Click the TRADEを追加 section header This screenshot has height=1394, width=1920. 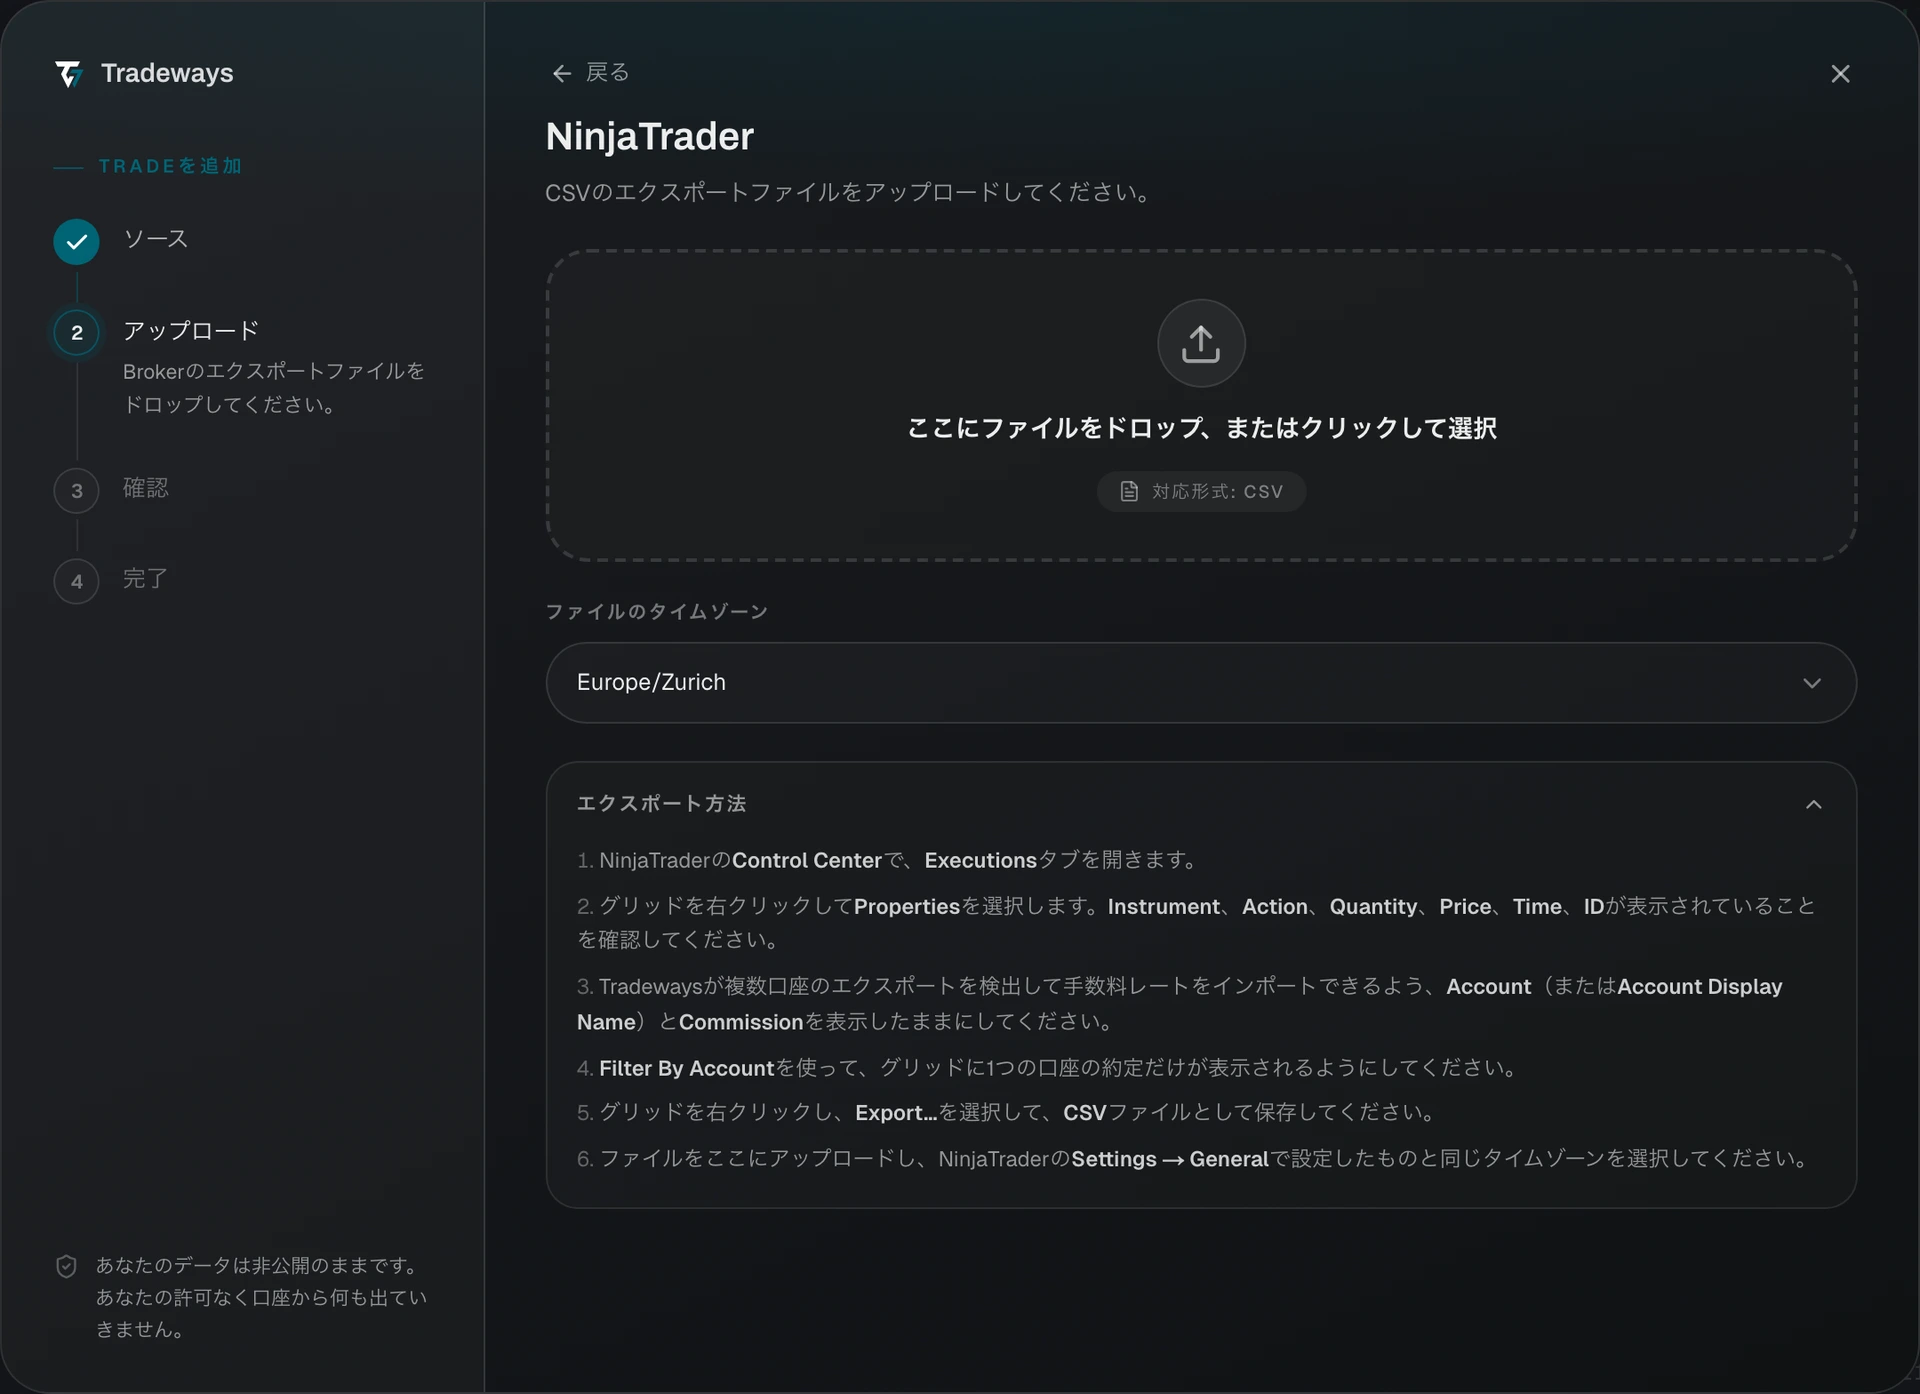(170, 166)
